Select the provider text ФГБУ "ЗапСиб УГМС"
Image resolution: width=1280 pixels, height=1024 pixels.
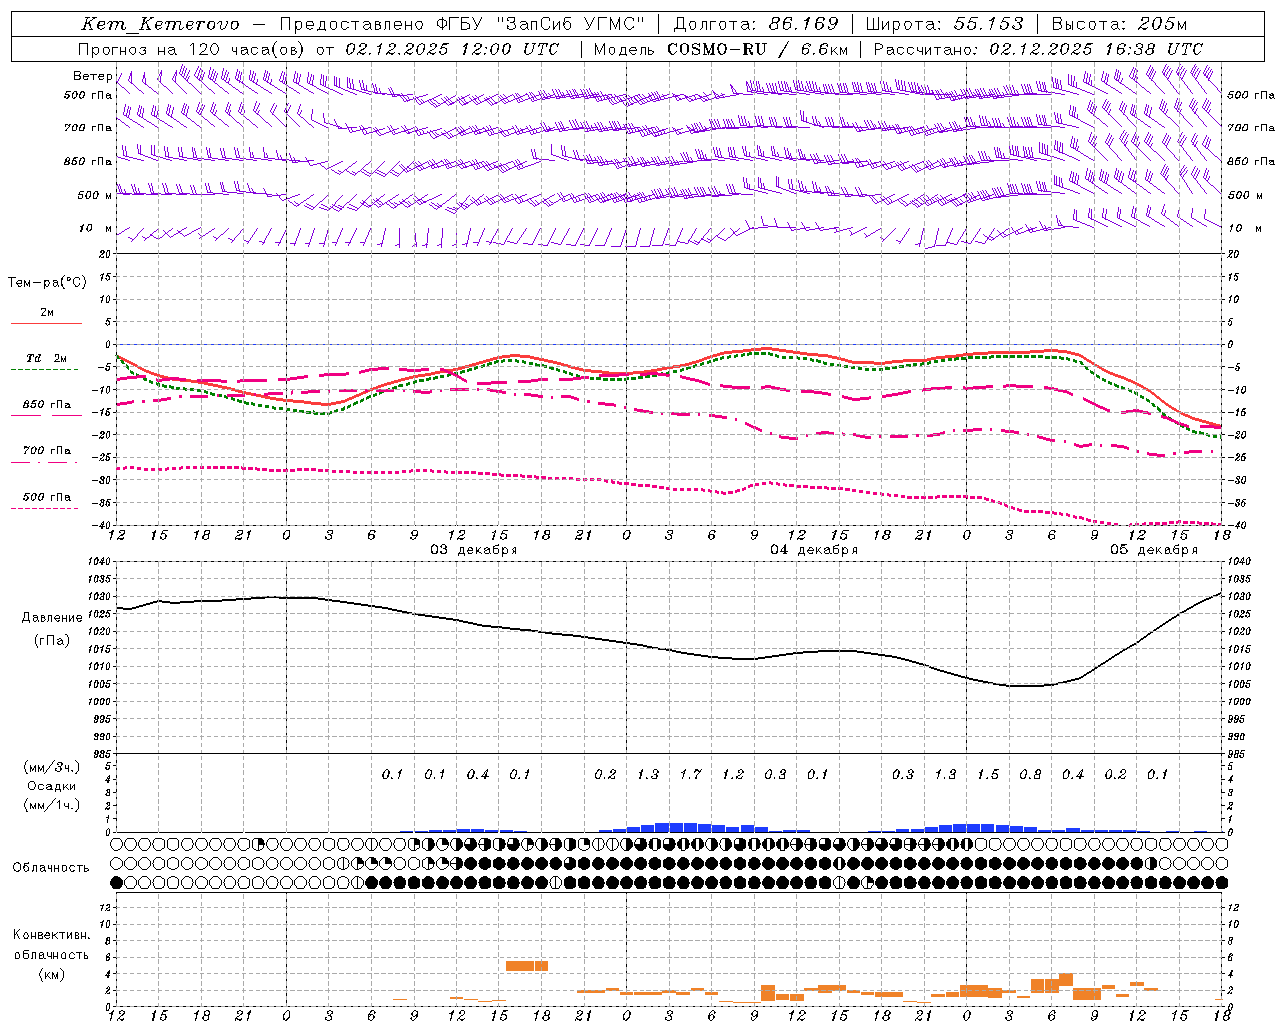542,24
